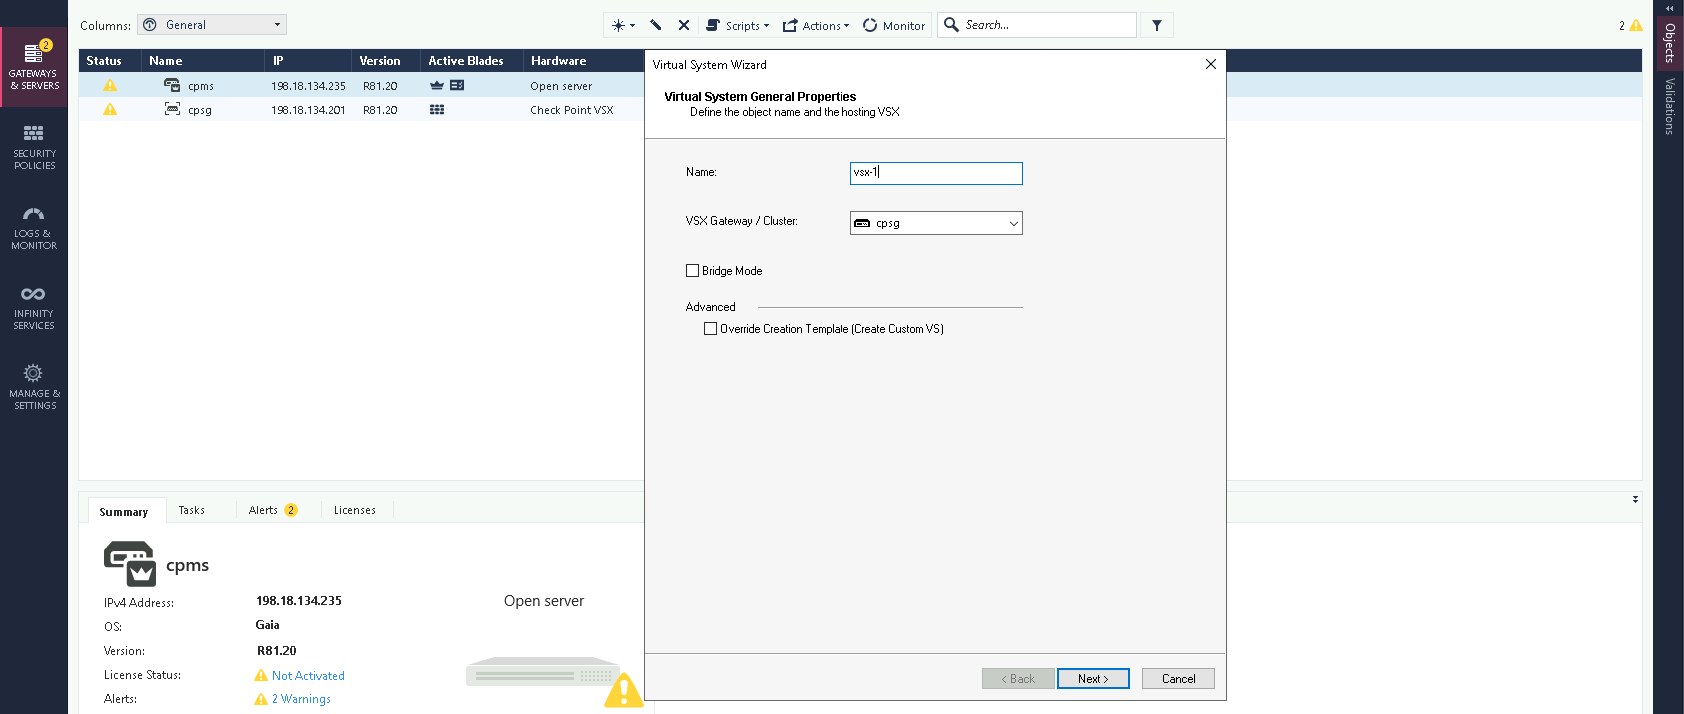
Task: Open Gateways & Servers view
Action: click(x=34, y=67)
